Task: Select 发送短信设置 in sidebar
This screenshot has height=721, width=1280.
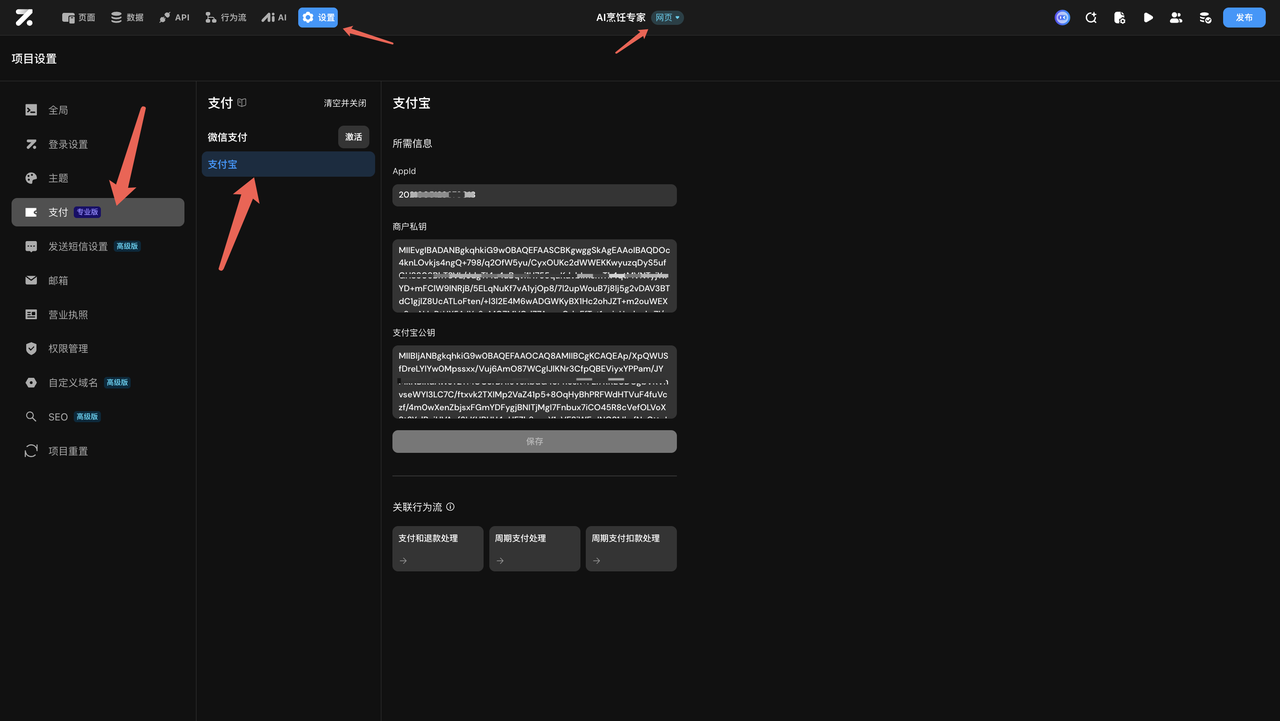Action: click(98, 246)
